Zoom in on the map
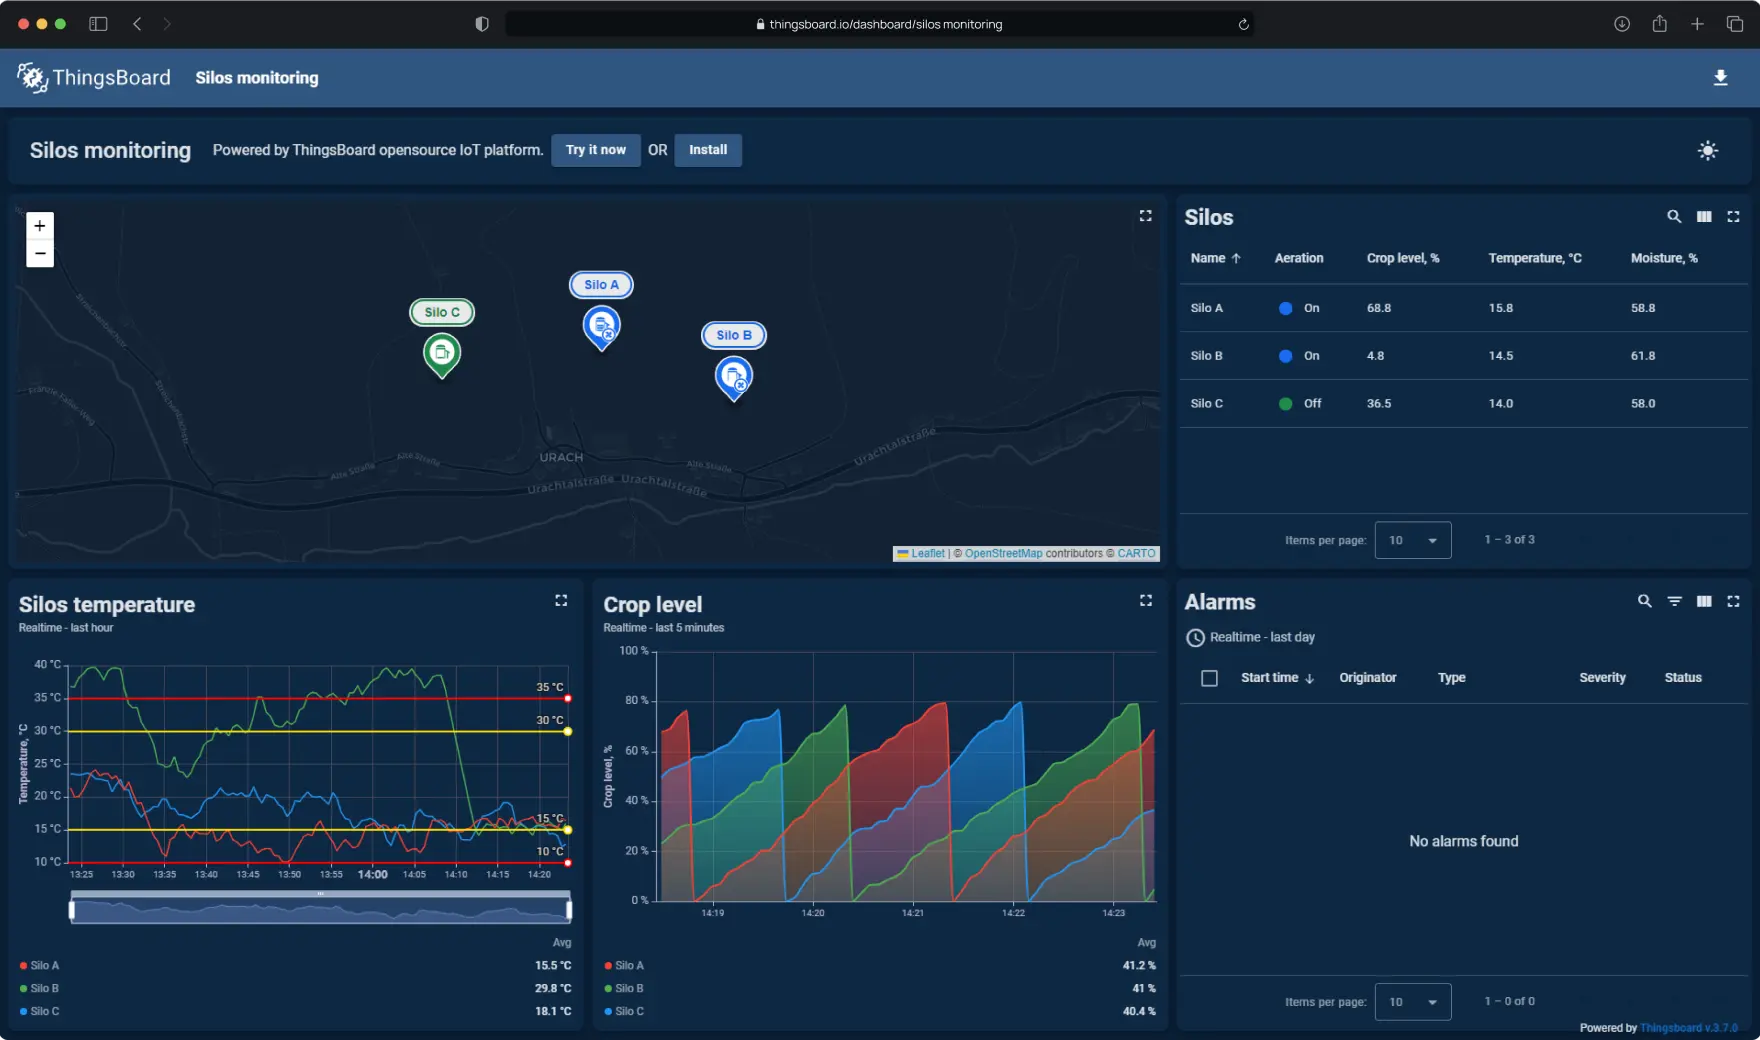The width and height of the screenshot is (1760, 1040). pos(40,226)
